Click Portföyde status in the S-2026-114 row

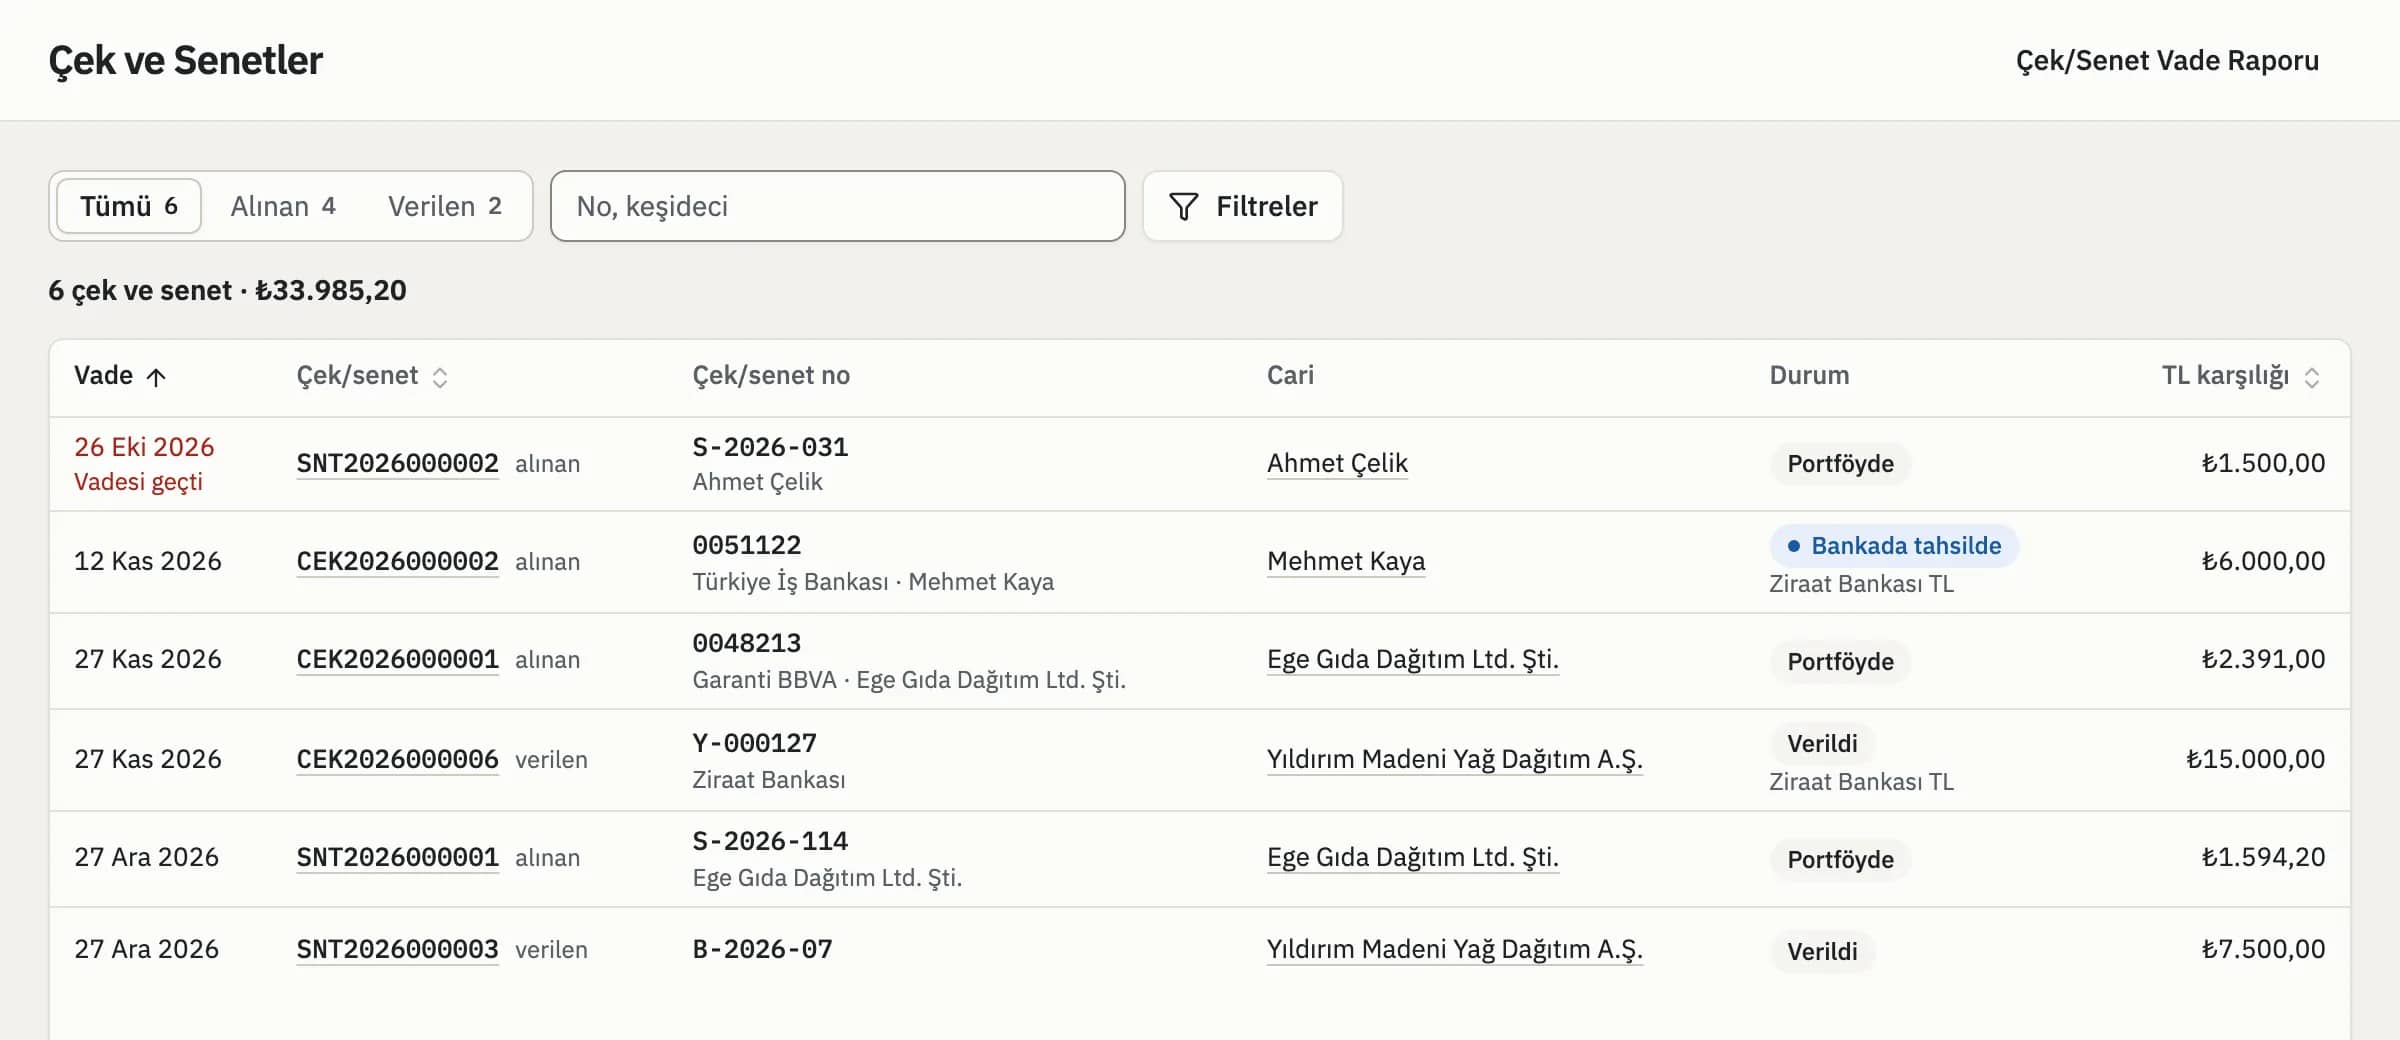pyautogui.click(x=1840, y=860)
